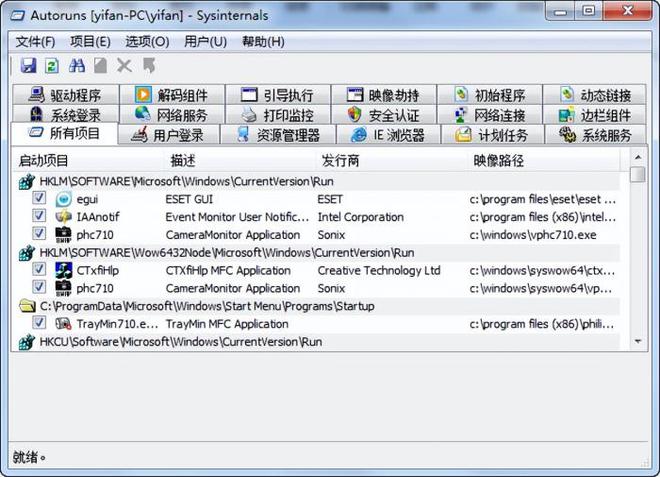Open the 项目(E) menu

coord(90,42)
